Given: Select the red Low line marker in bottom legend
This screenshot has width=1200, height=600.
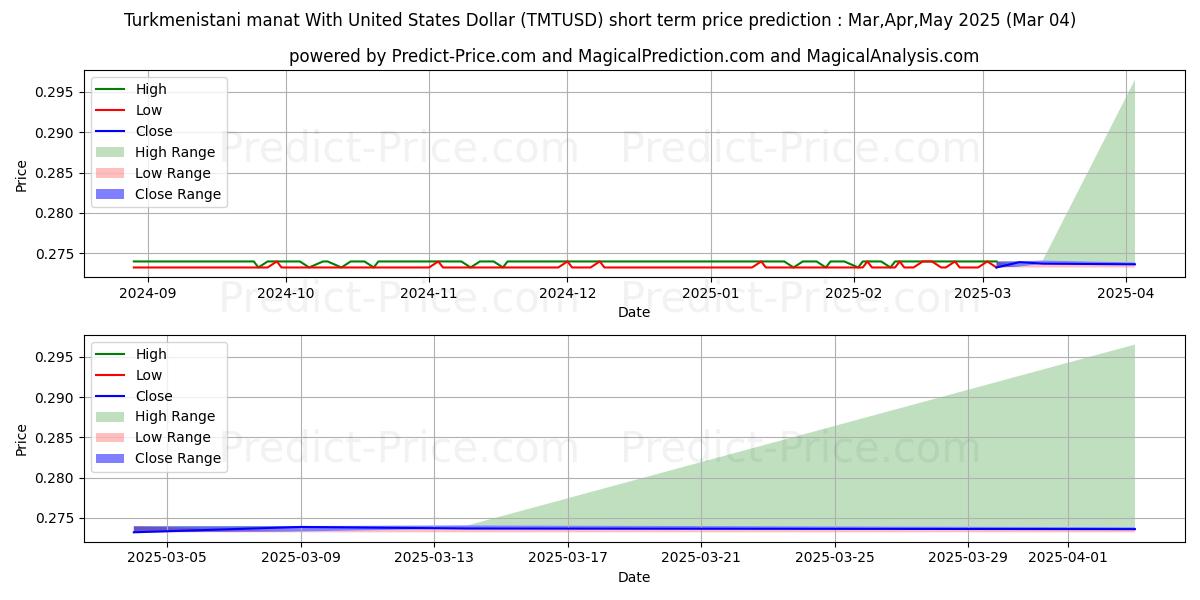Looking at the screenshot, I should click(x=110, y=375).
